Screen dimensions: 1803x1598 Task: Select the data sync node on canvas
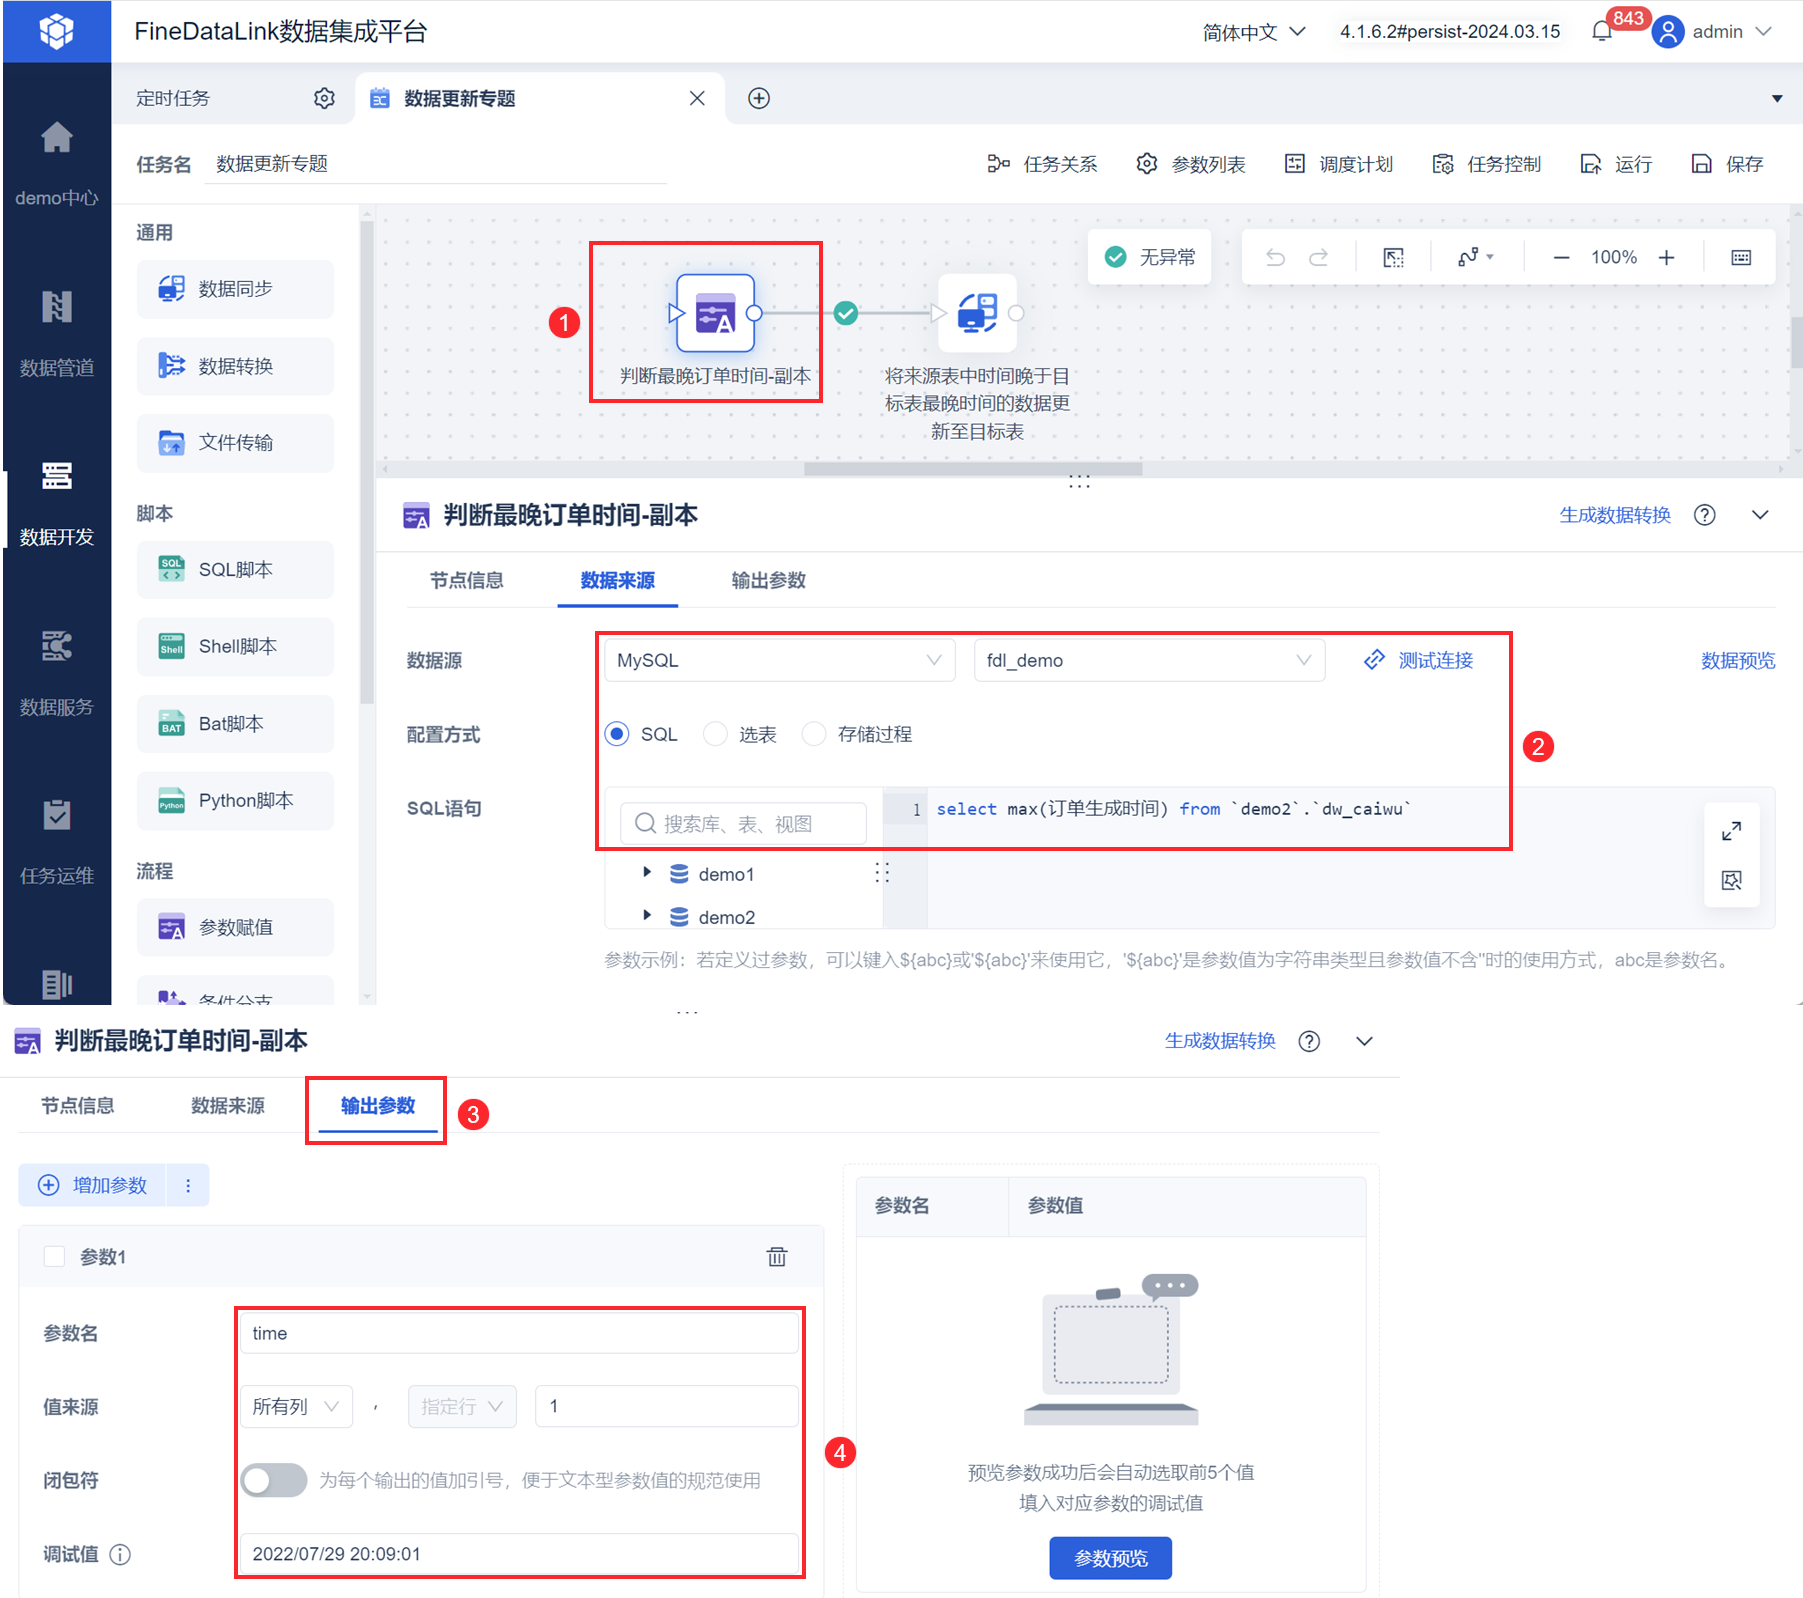[977, 313]
